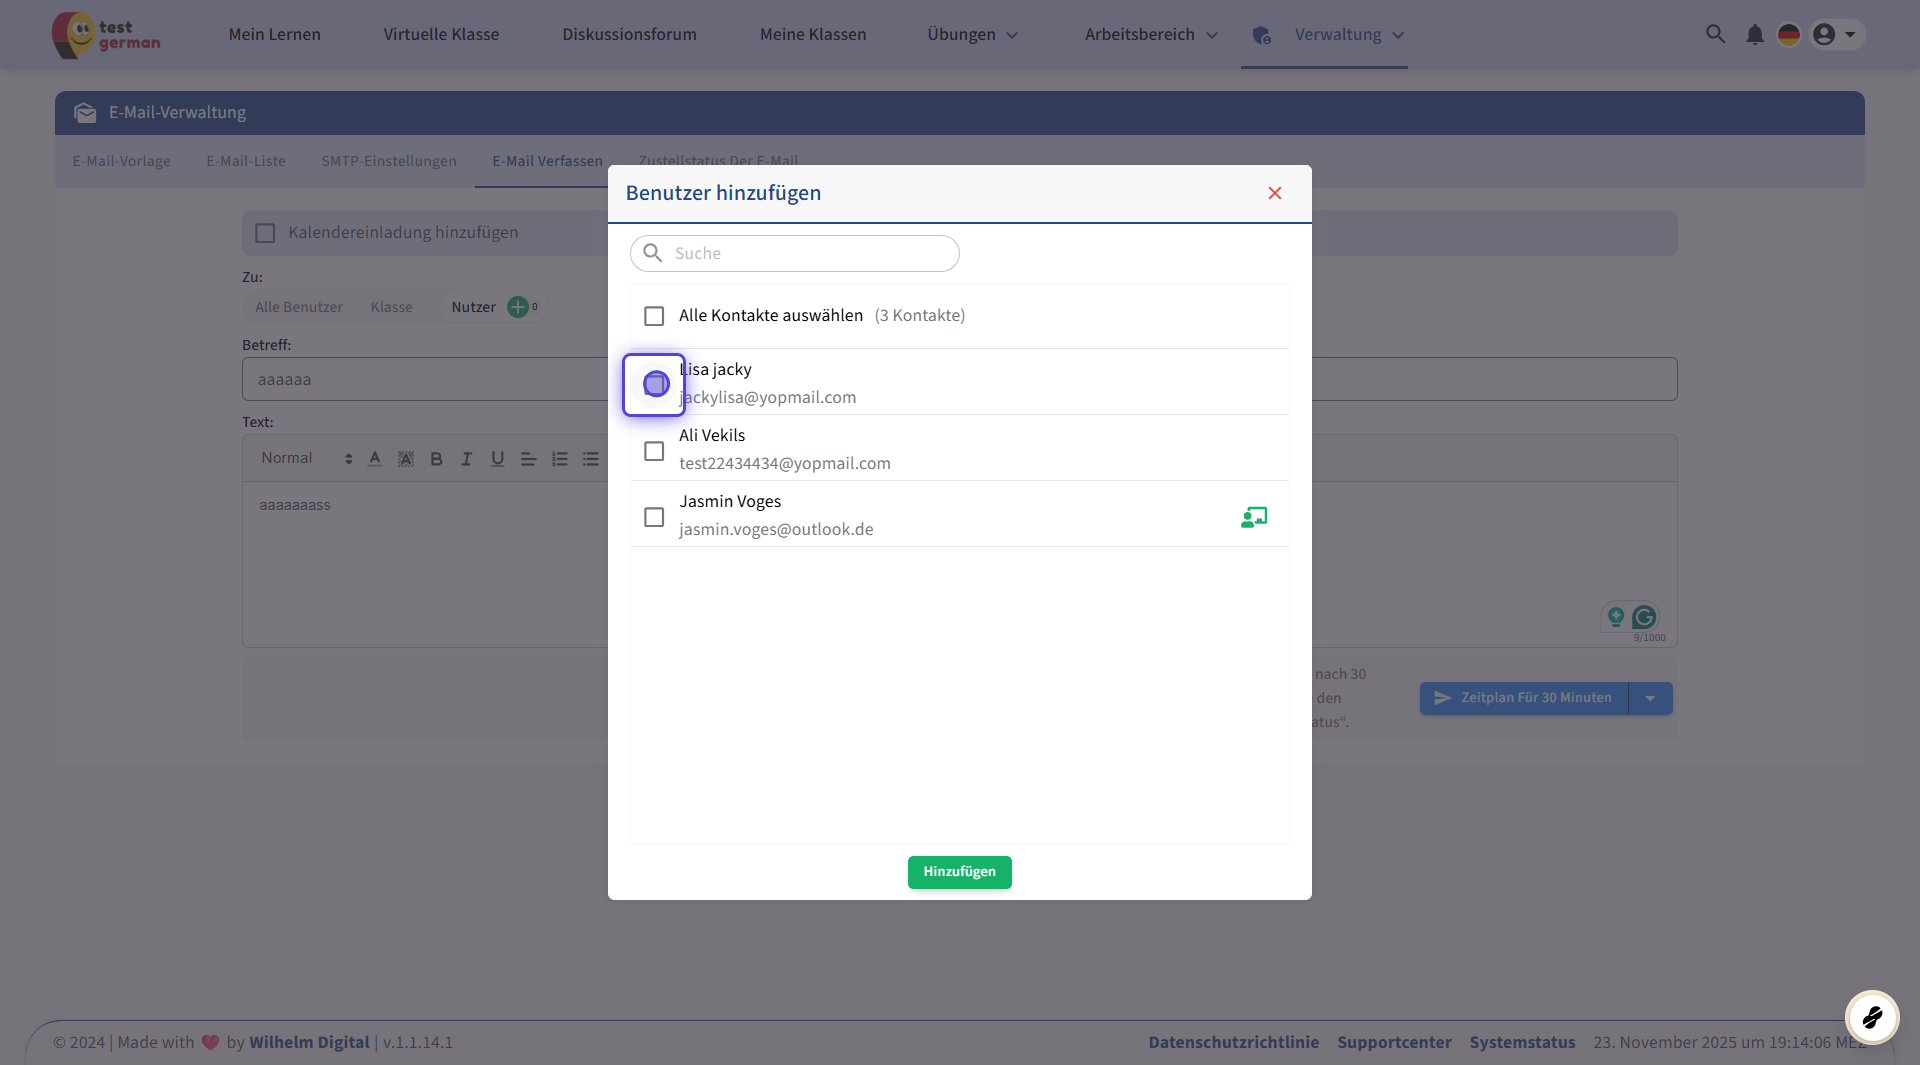This screenshot has height=1065, width=1920.
Task: Open the notifications bell
Action: tap(1754, 35)
